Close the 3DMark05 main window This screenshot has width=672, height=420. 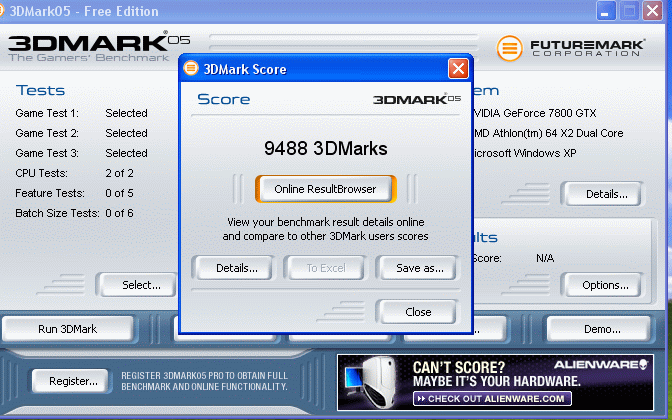pyautogui.click(x=652, y=11)
